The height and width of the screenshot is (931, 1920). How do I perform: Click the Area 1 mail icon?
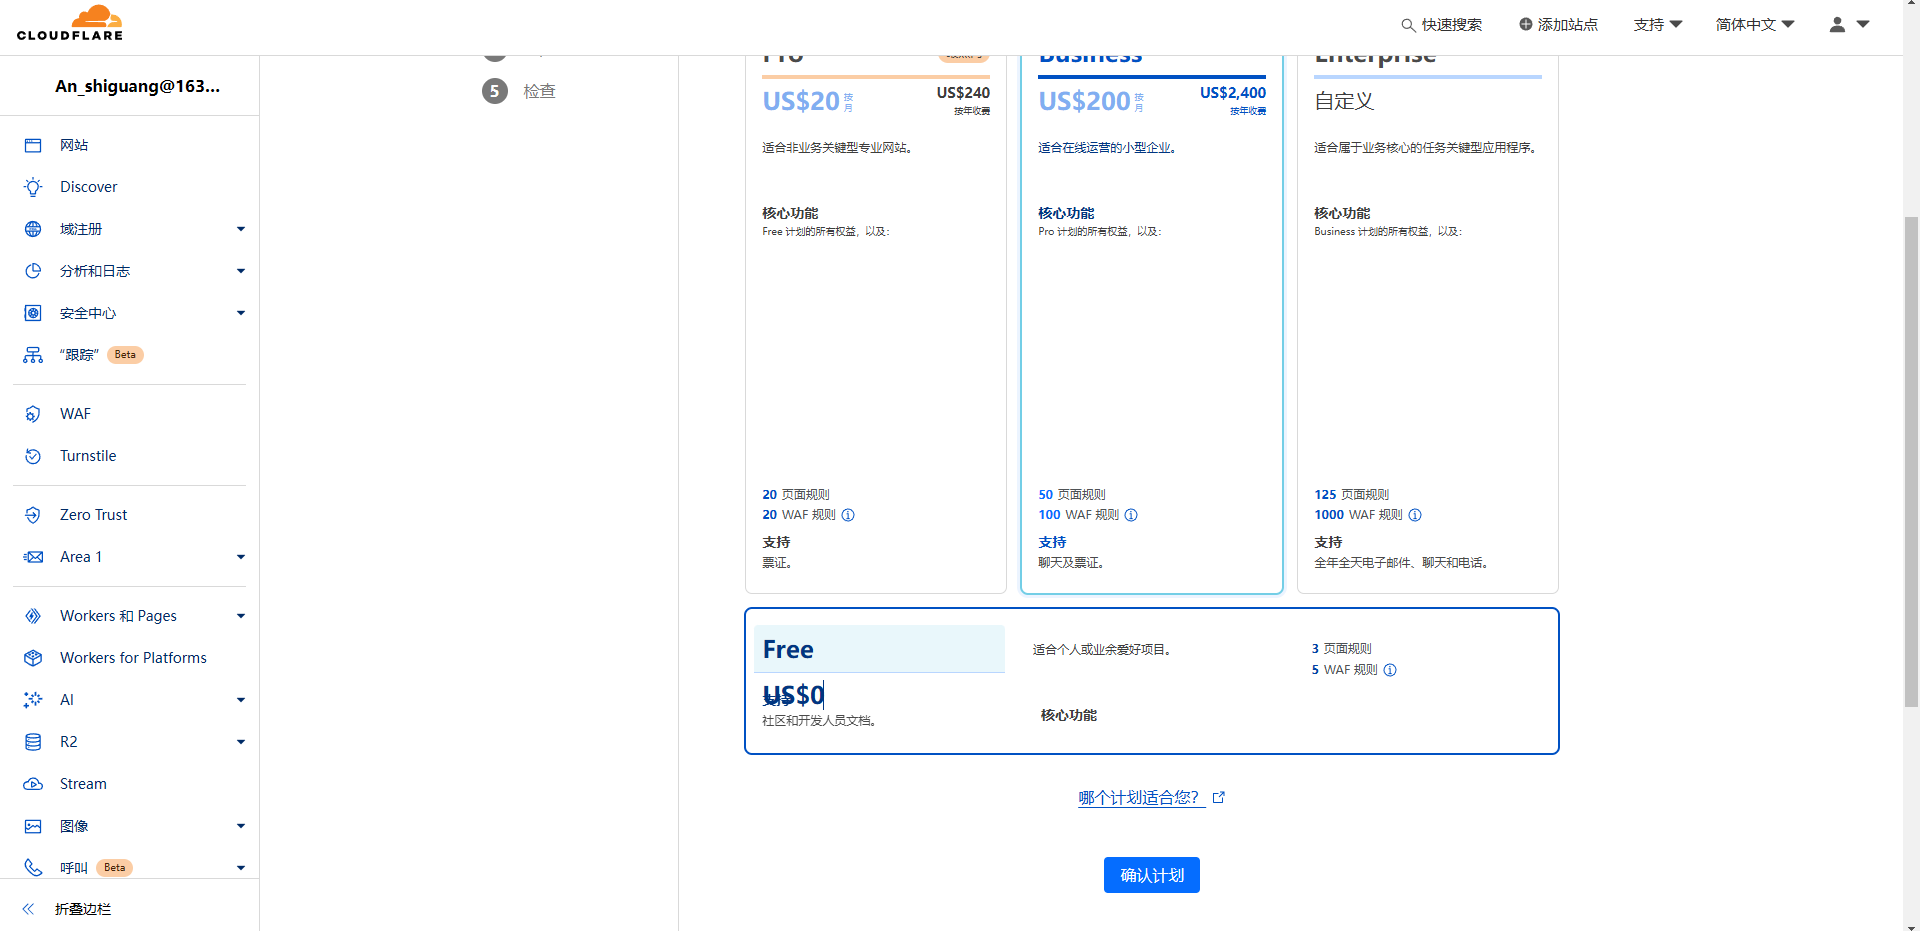tap(33, 557)
